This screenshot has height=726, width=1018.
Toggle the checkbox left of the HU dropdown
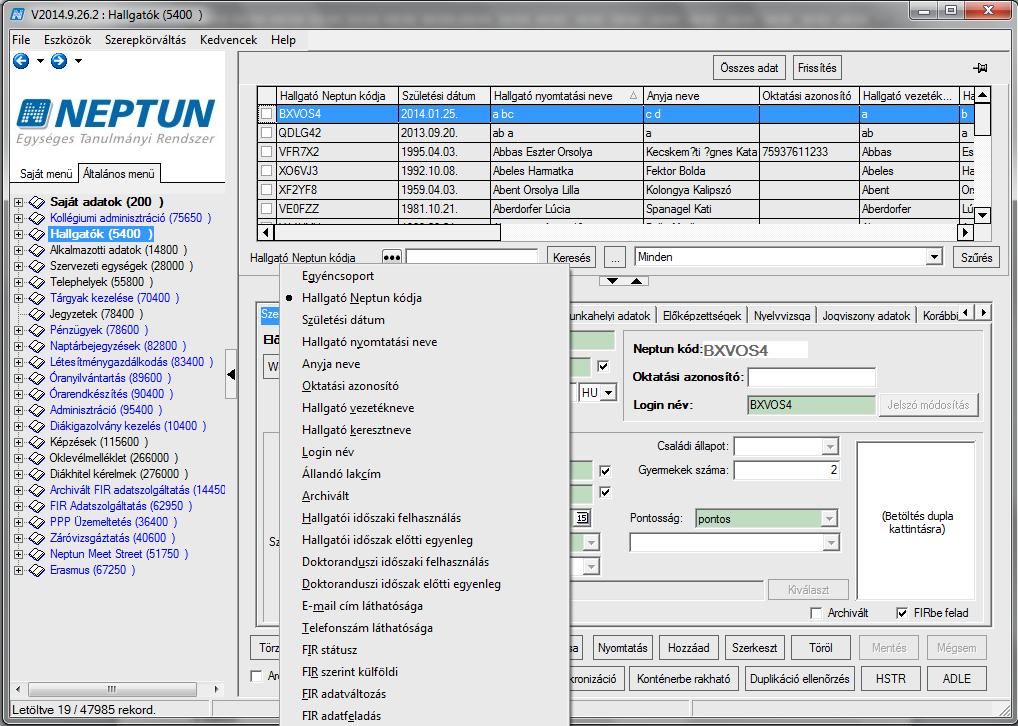pos(603,366)
